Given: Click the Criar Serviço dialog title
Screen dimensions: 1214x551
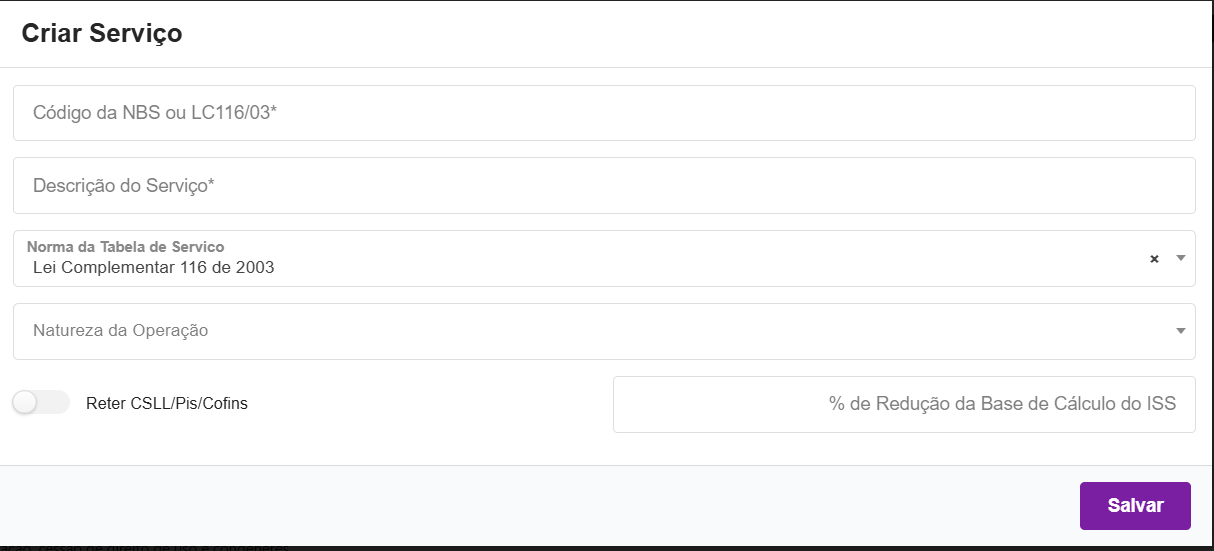Looking at the screenshot, I should (x=102, y=33).
